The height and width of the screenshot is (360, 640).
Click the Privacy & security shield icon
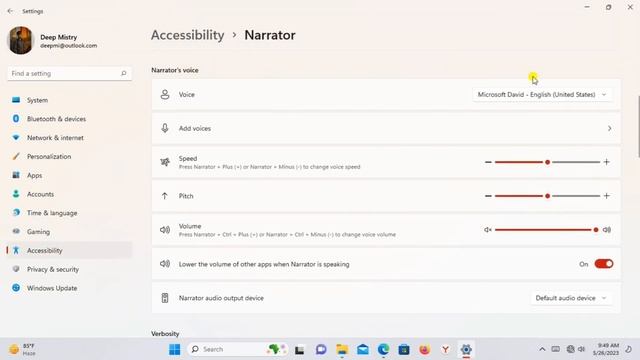click(x=16, y=269)
